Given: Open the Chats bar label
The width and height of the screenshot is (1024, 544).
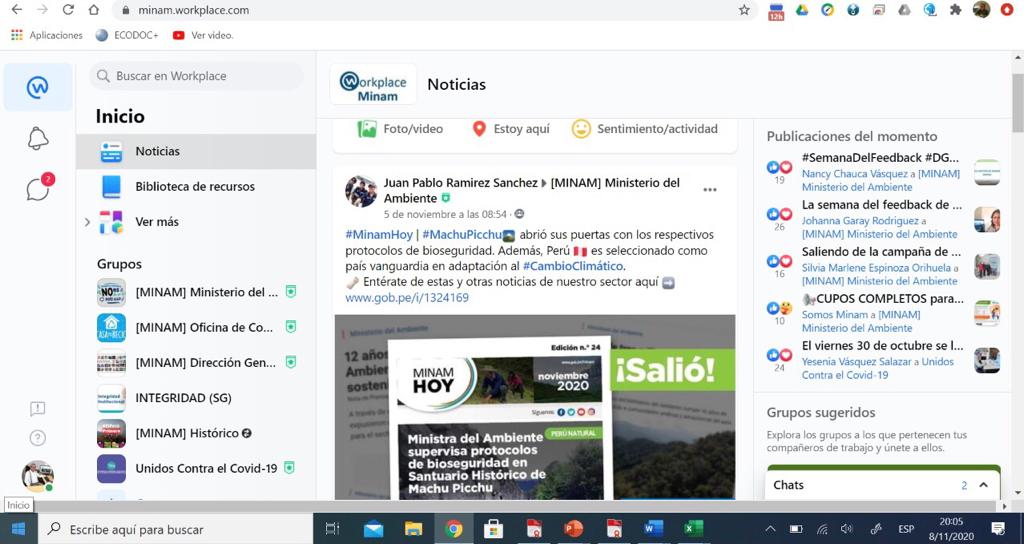Looking at the screenshot, I should click(788, 485).
